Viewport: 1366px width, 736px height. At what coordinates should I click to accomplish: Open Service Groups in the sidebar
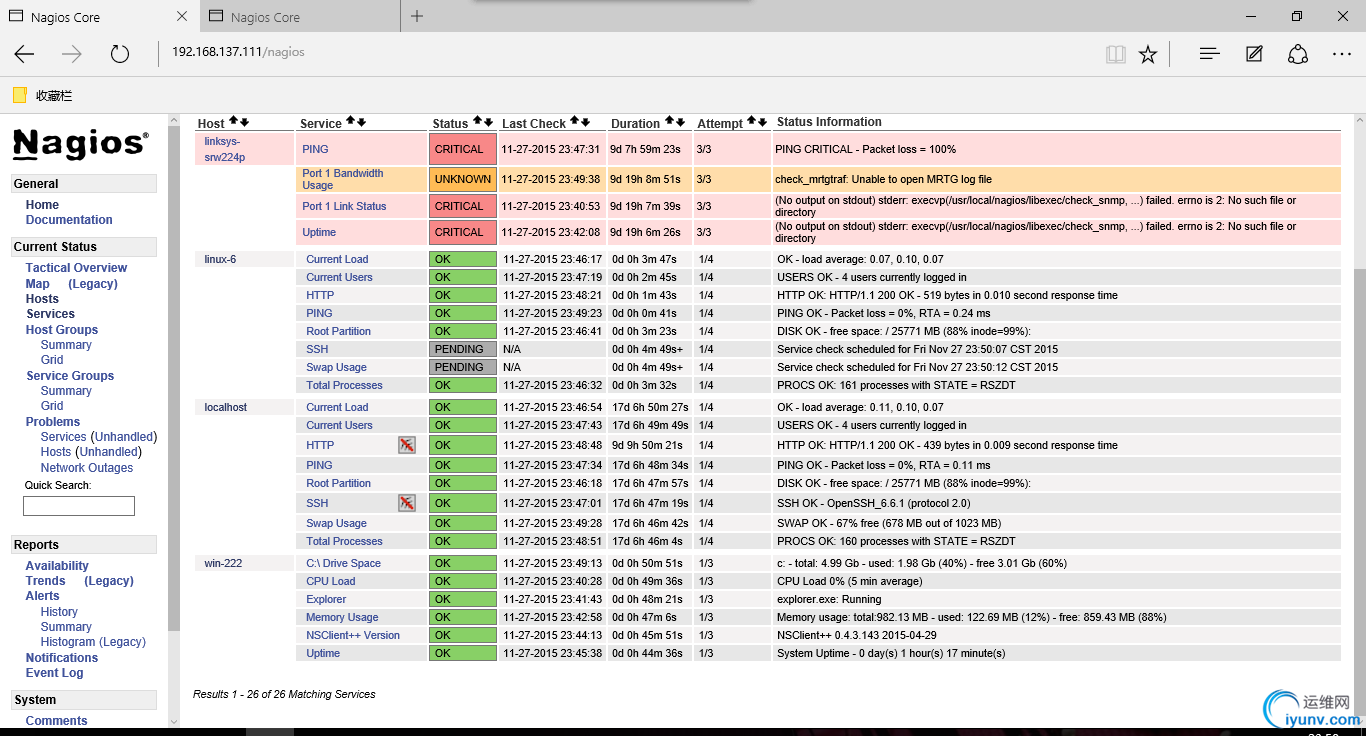[x=70, y=376]
